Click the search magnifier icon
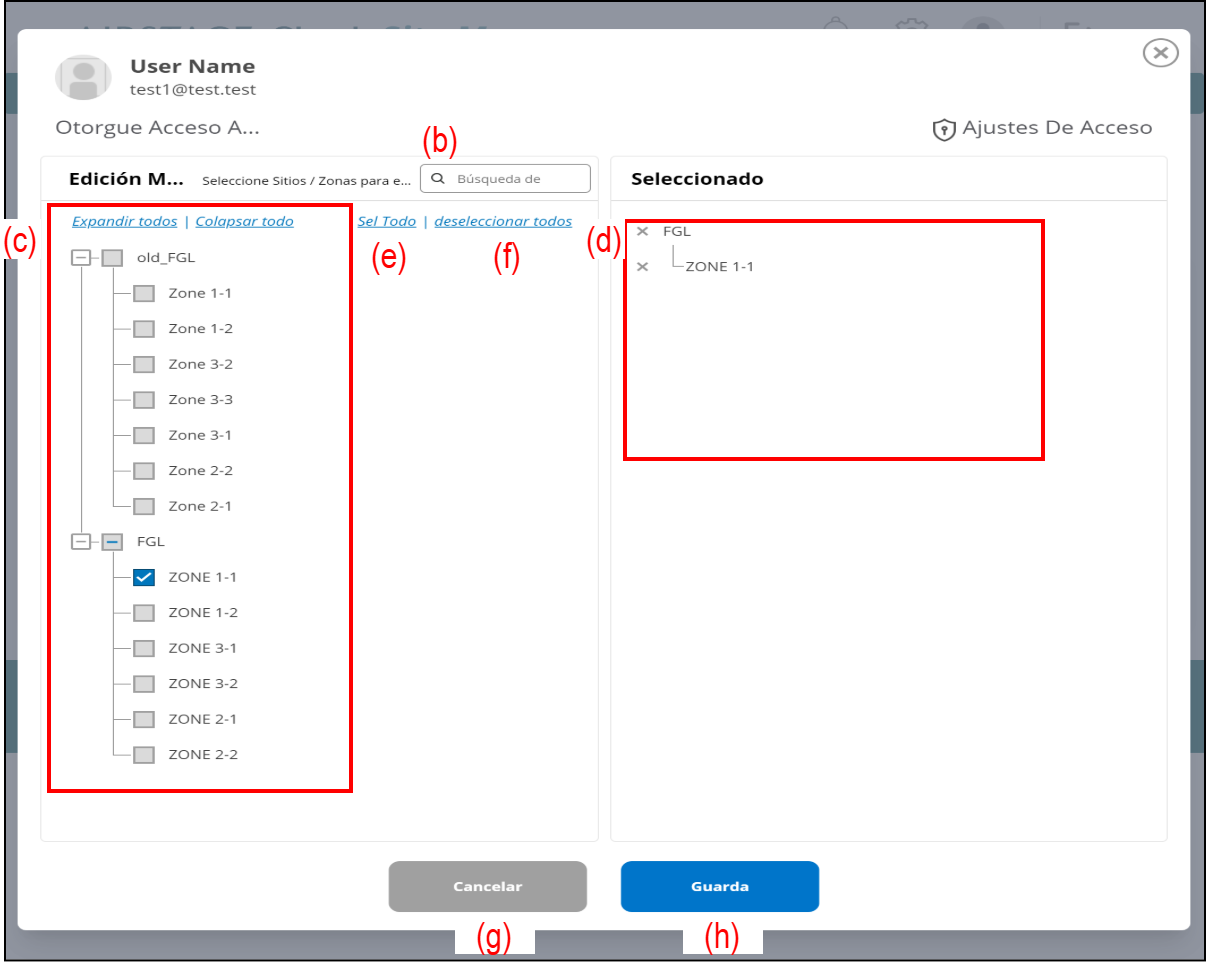Screen dimensions: 1206x962 coord(437,180)
